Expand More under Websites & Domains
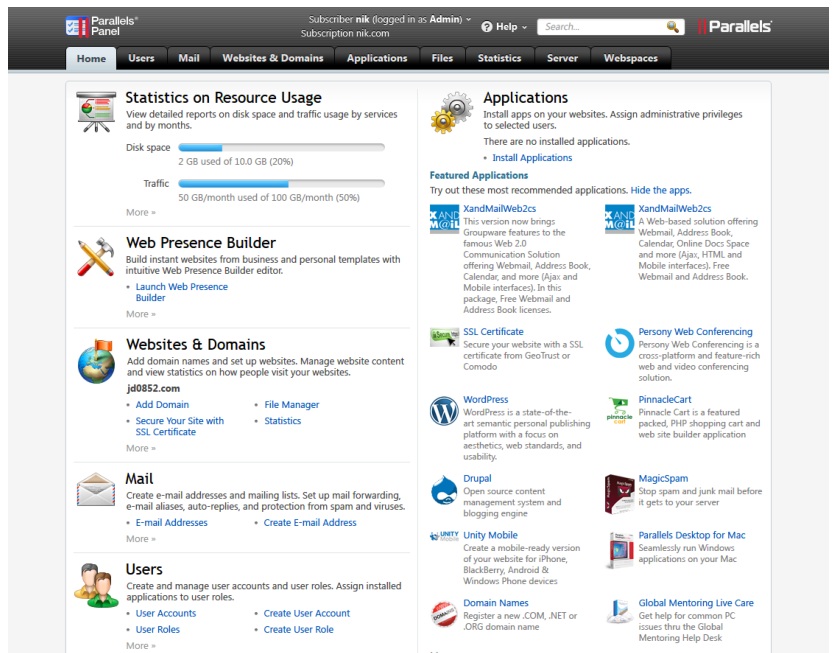This screenshot has height=653, width=836. (141, 448)
